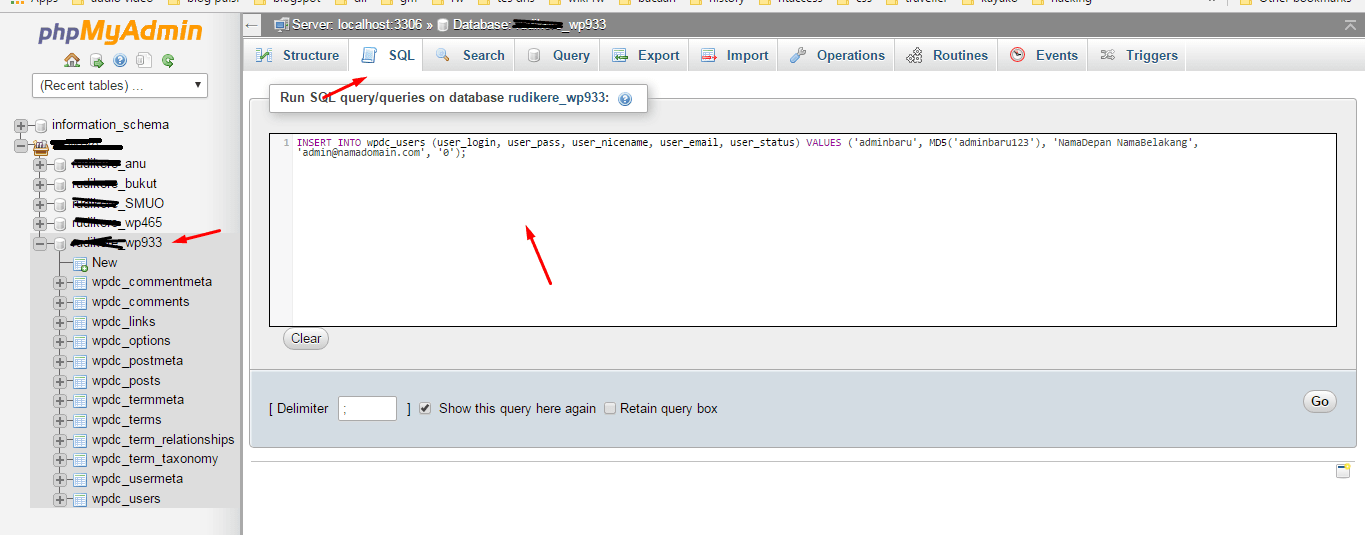This screenshot has height=535, width=1365.
Task: Click the collapse arrow left of Server breadcrumb
Action: [253, 24]
